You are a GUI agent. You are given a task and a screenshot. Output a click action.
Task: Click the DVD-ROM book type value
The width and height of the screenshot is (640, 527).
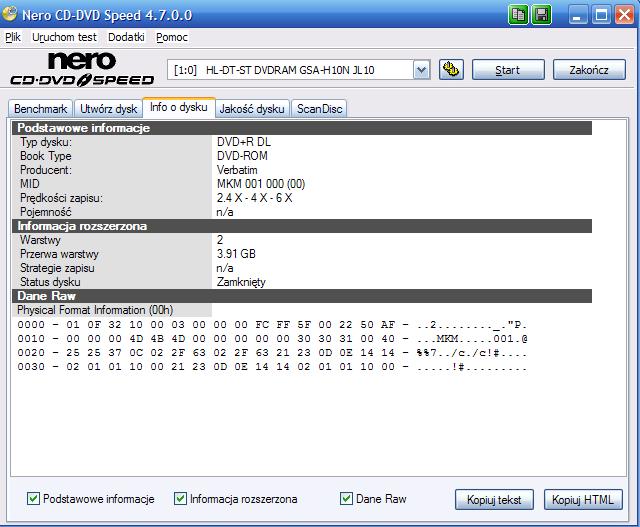242,156
